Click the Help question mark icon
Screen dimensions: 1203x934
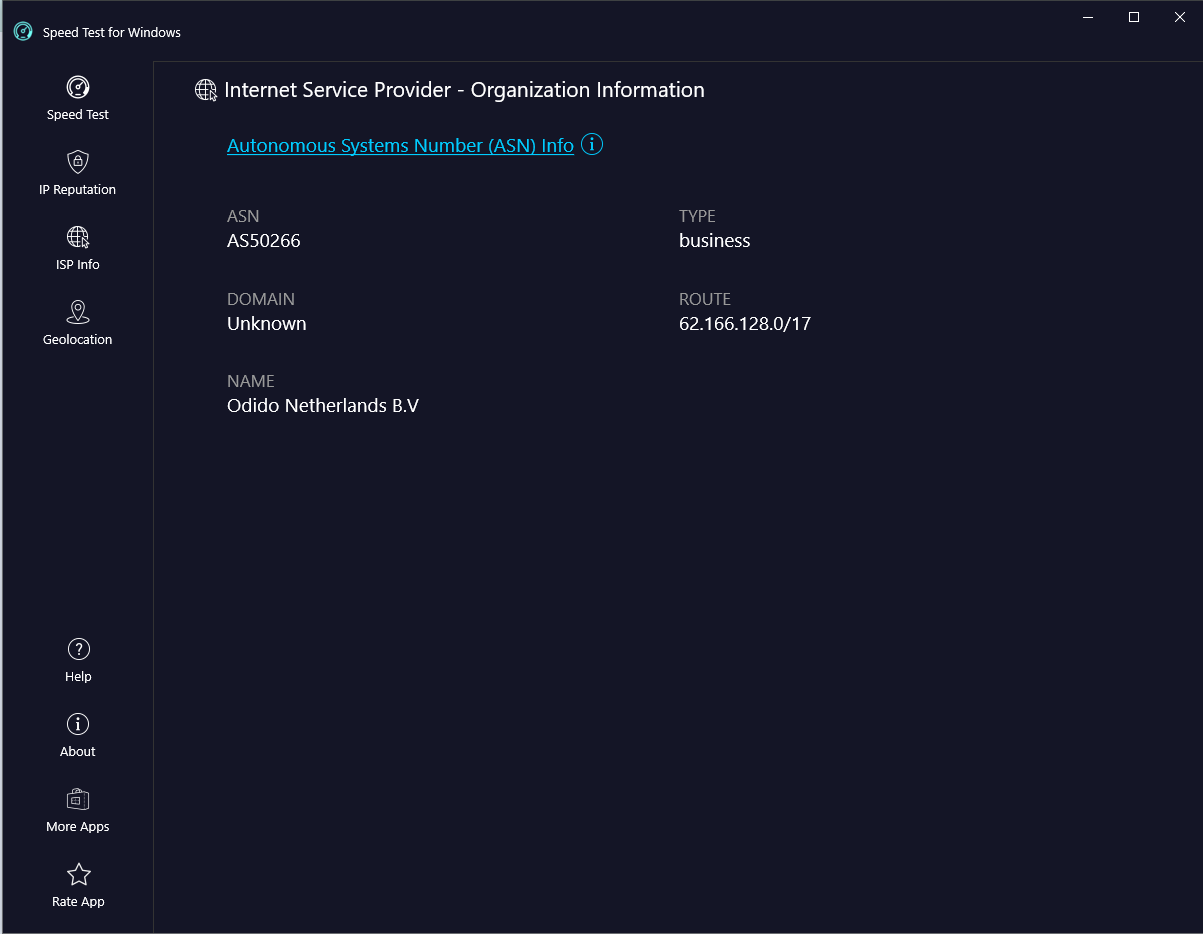(78, 649)
